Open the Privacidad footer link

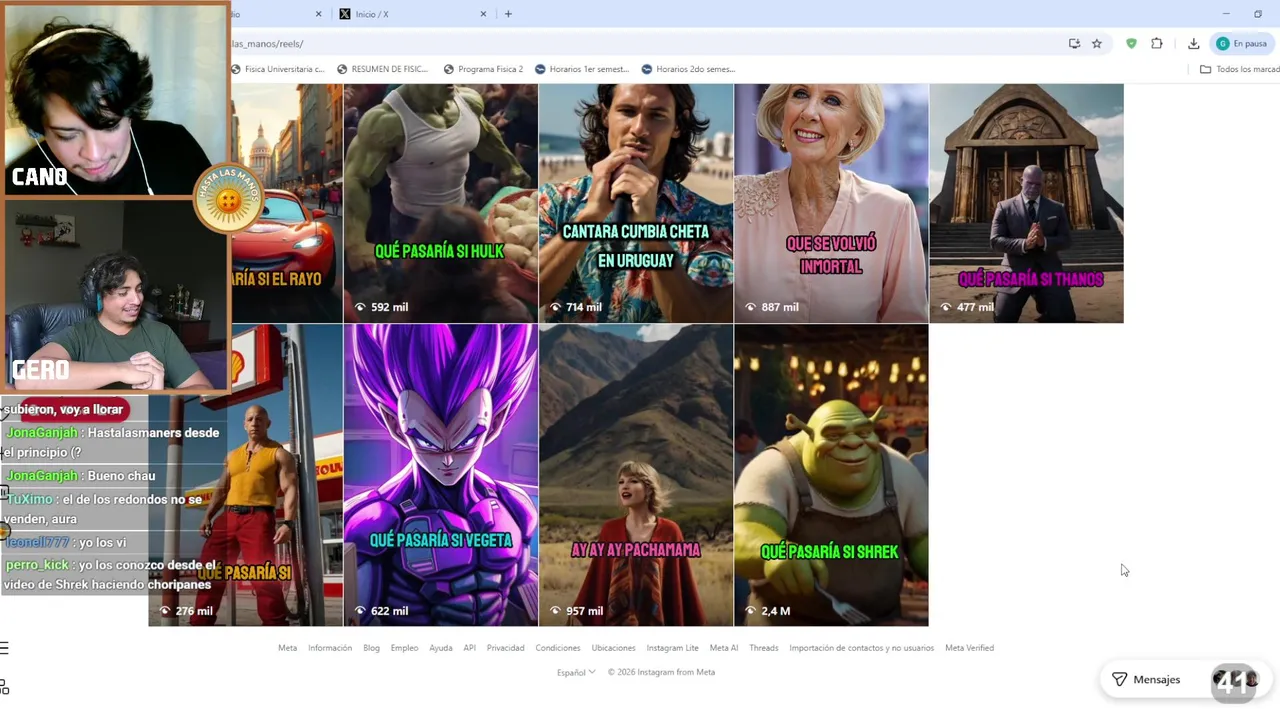click(505, 648)
